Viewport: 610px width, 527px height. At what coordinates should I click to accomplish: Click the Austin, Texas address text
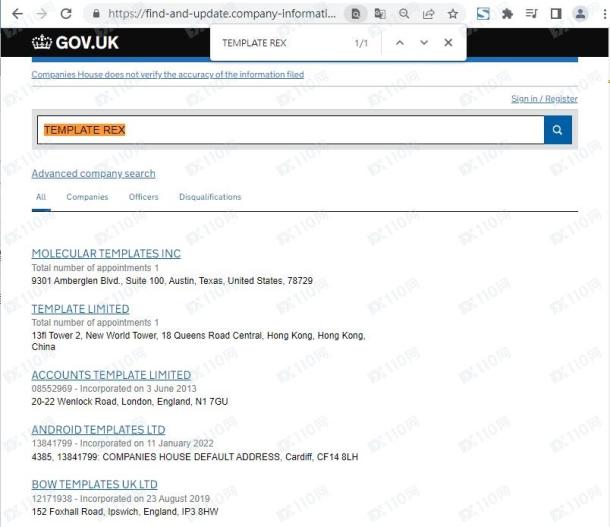pyautogui.click(x=172, y=281)
